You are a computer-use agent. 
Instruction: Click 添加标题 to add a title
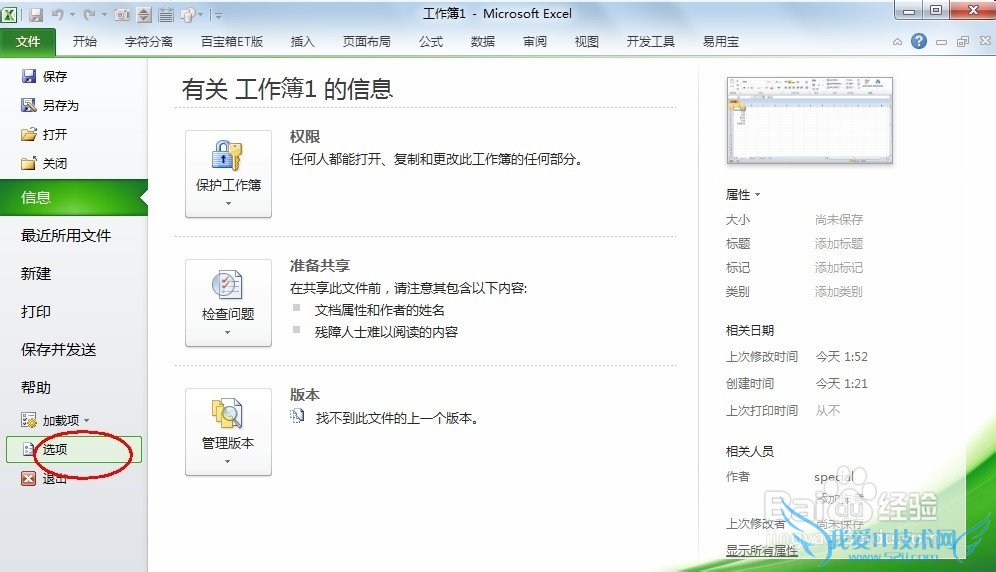tap(838, 243)
